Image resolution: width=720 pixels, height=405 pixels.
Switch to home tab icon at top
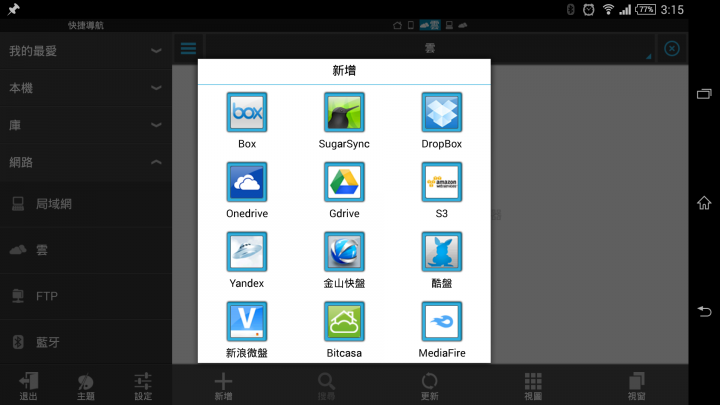tap(398, 25)
